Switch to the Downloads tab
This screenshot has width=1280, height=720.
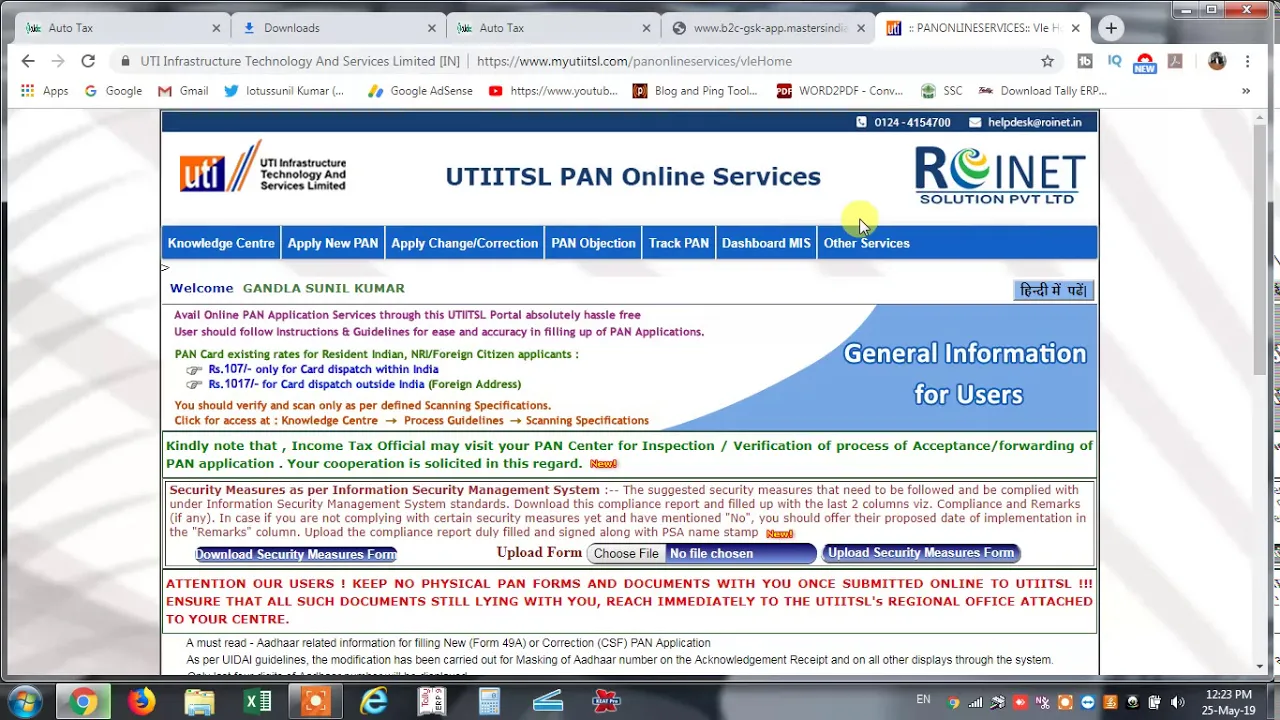pos(340,28)
